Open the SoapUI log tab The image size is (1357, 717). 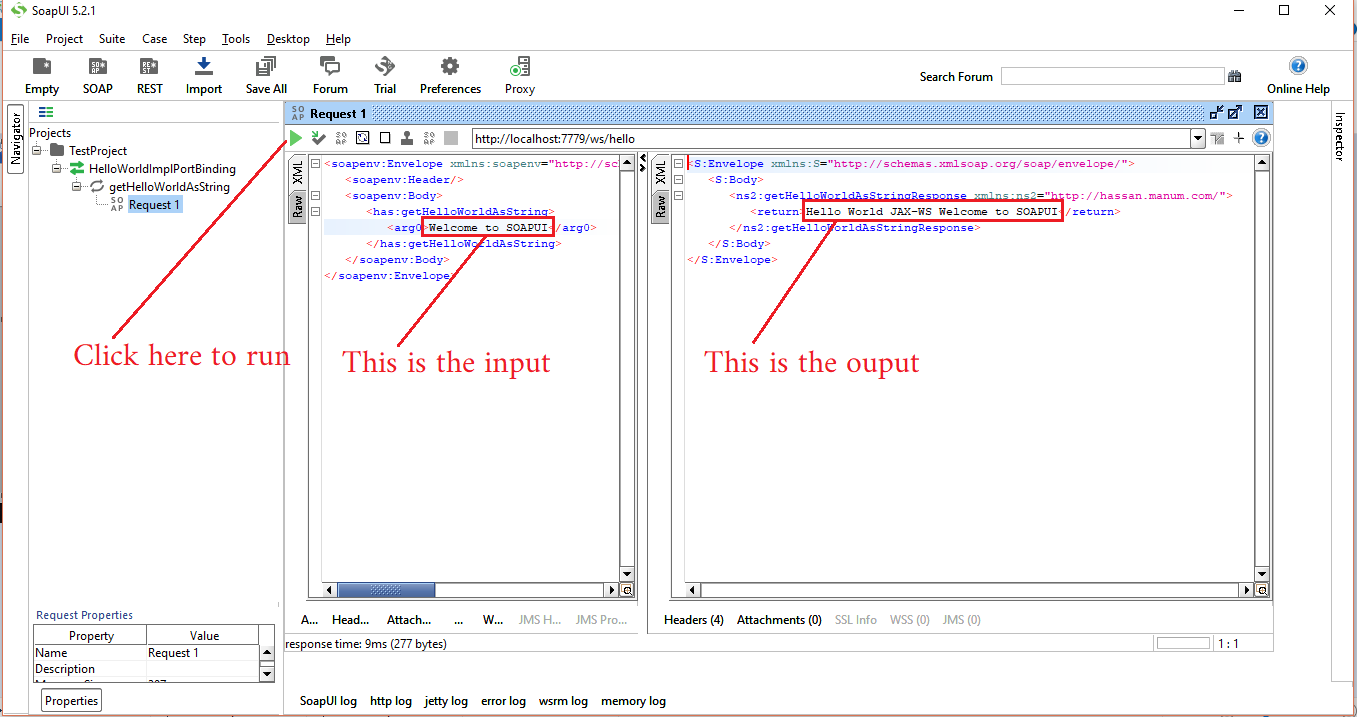(x=328, y=701)
